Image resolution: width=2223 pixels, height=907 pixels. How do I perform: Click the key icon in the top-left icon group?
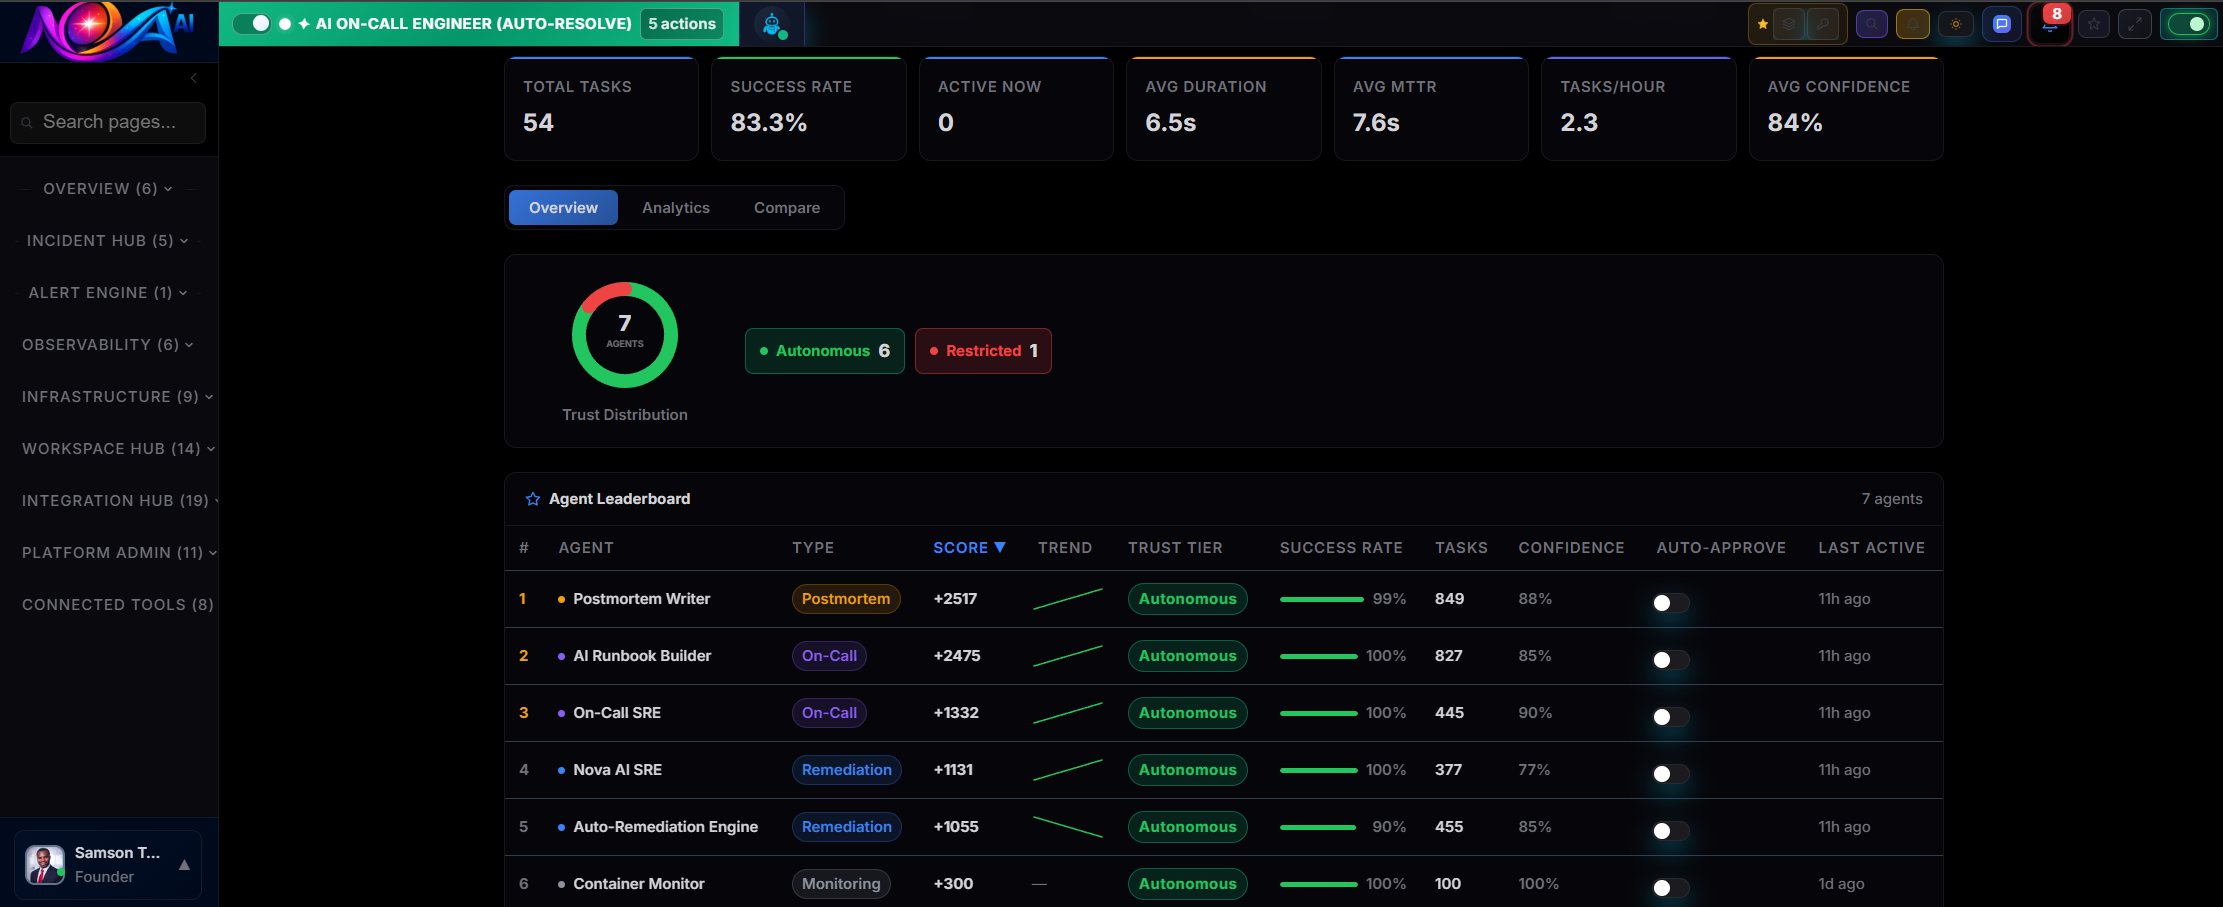1821,24
